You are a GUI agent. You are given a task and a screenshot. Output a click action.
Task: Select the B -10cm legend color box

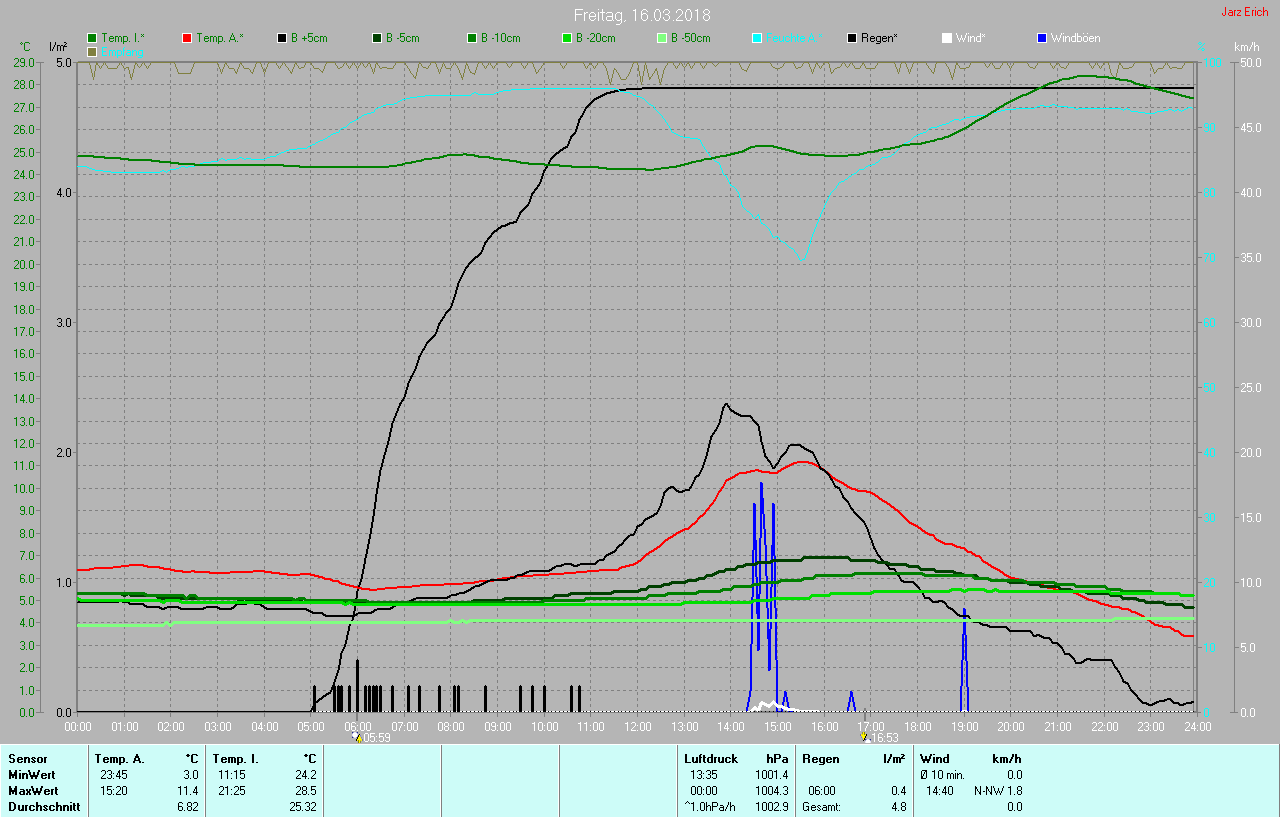tap(472, 38)
